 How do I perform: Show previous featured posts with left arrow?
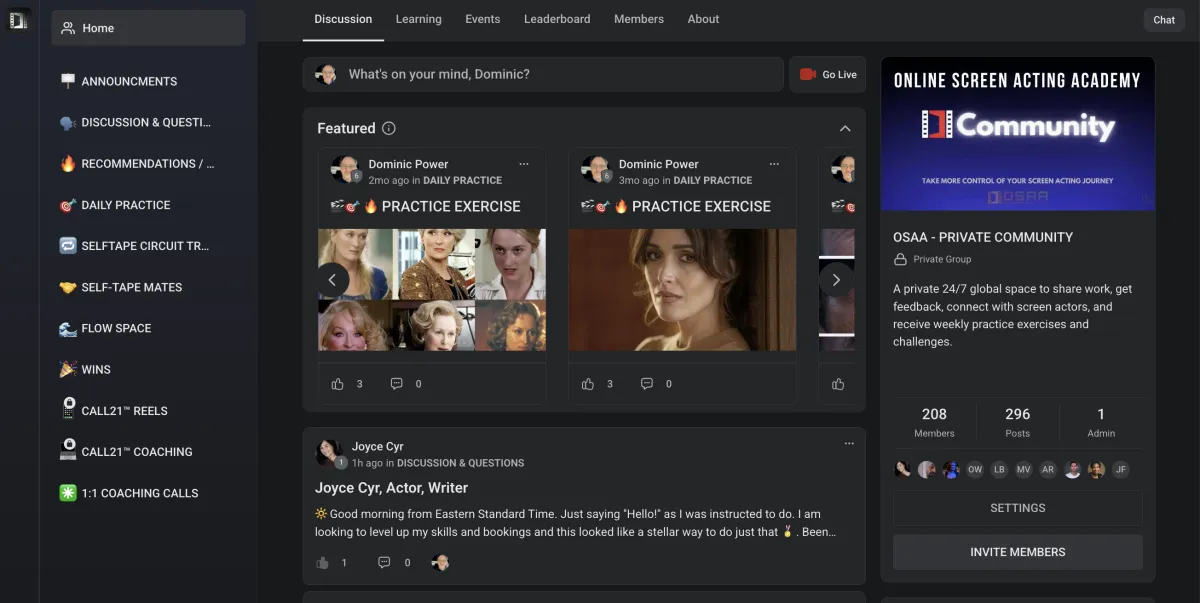point(333,280)
